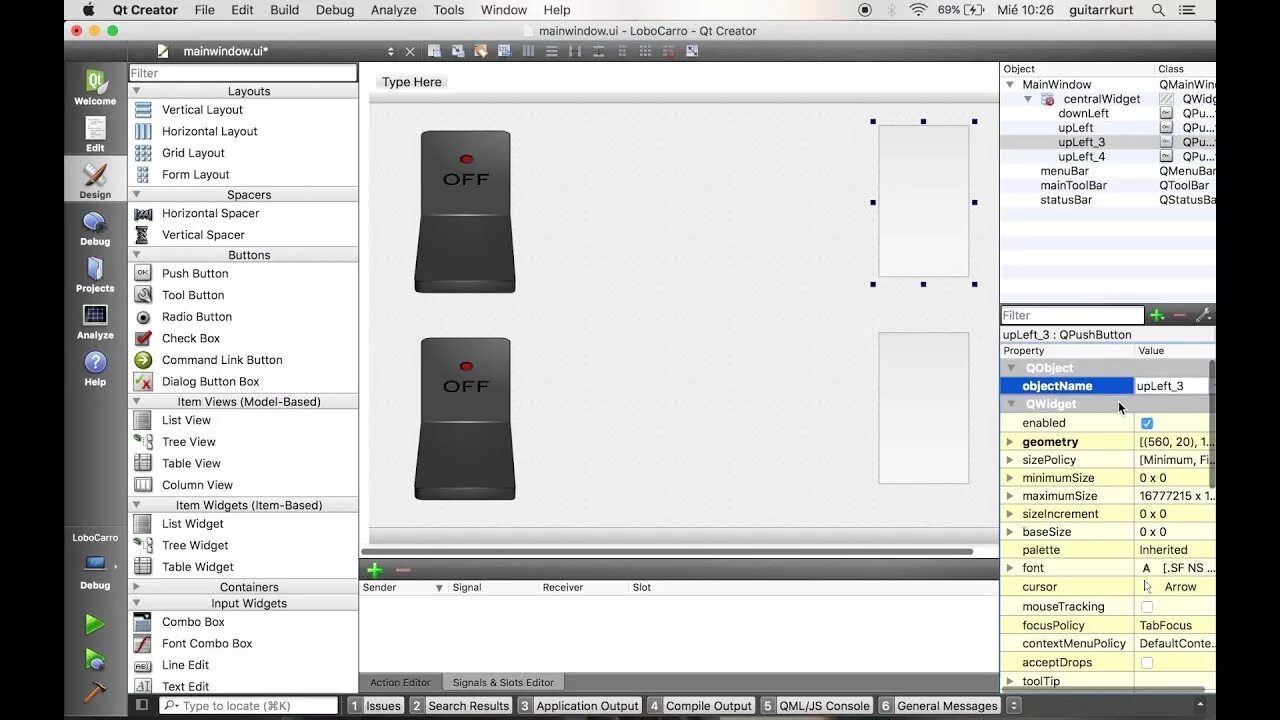The image size is (1280, 720).
Task: Toggle the acceptDrops property checkbox
Action: (1147, 663)
